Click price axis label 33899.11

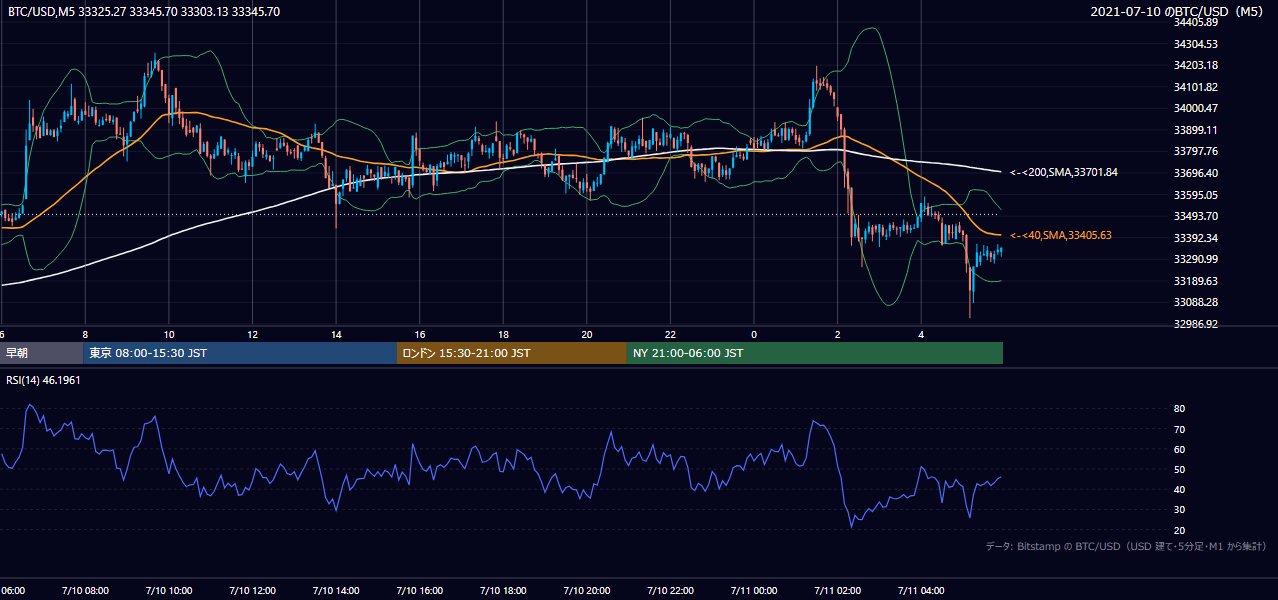(1196, 130)
